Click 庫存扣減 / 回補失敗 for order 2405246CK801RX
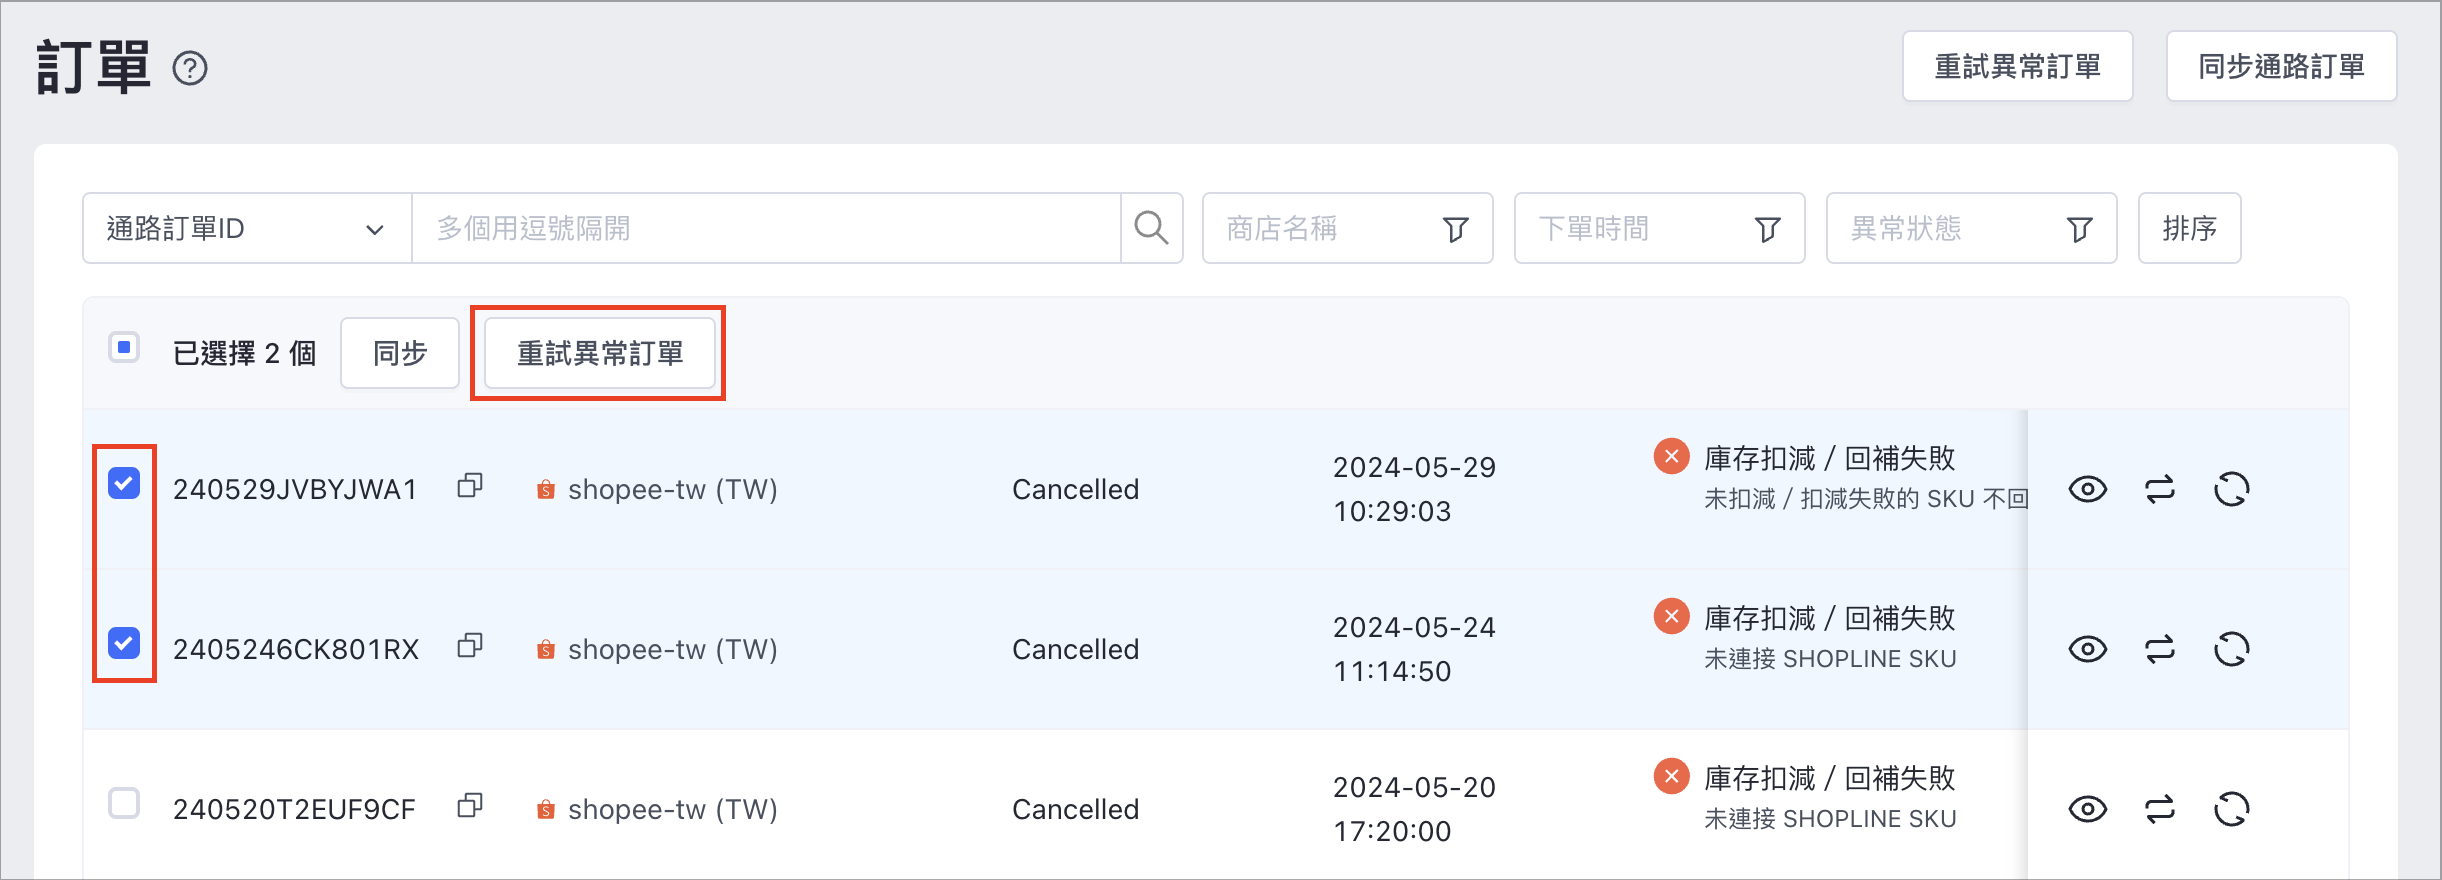The image size is (2442, 880). 1829,618
